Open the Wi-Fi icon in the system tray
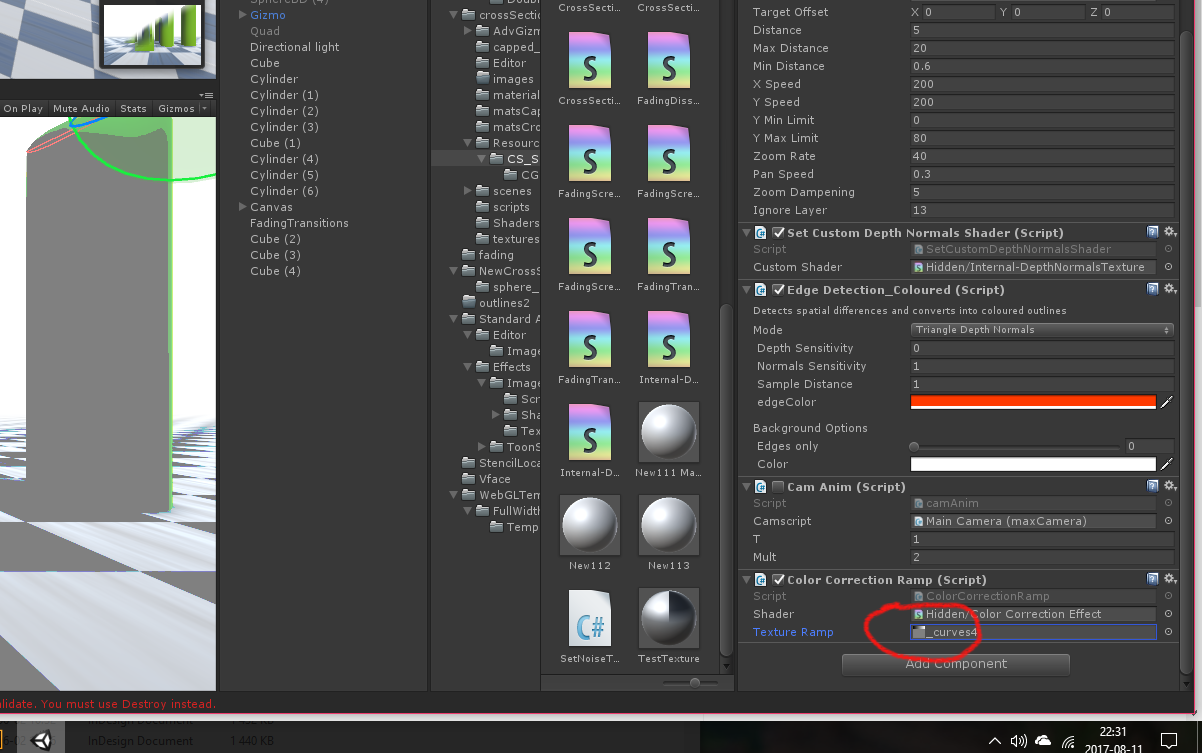 (x=1066, y=741)
